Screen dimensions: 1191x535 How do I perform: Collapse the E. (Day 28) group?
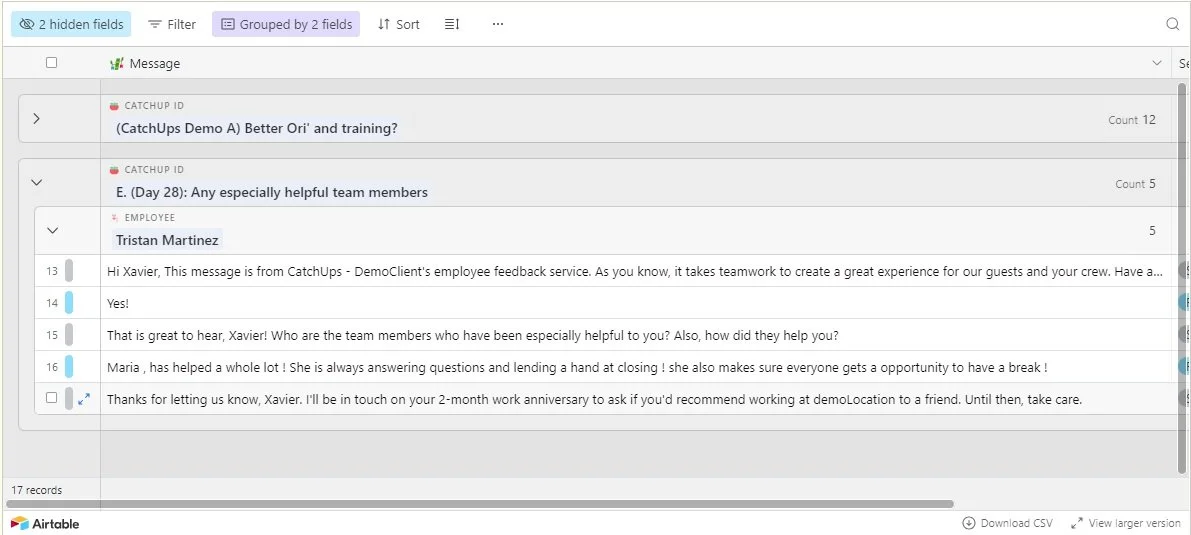click(36, 182)
